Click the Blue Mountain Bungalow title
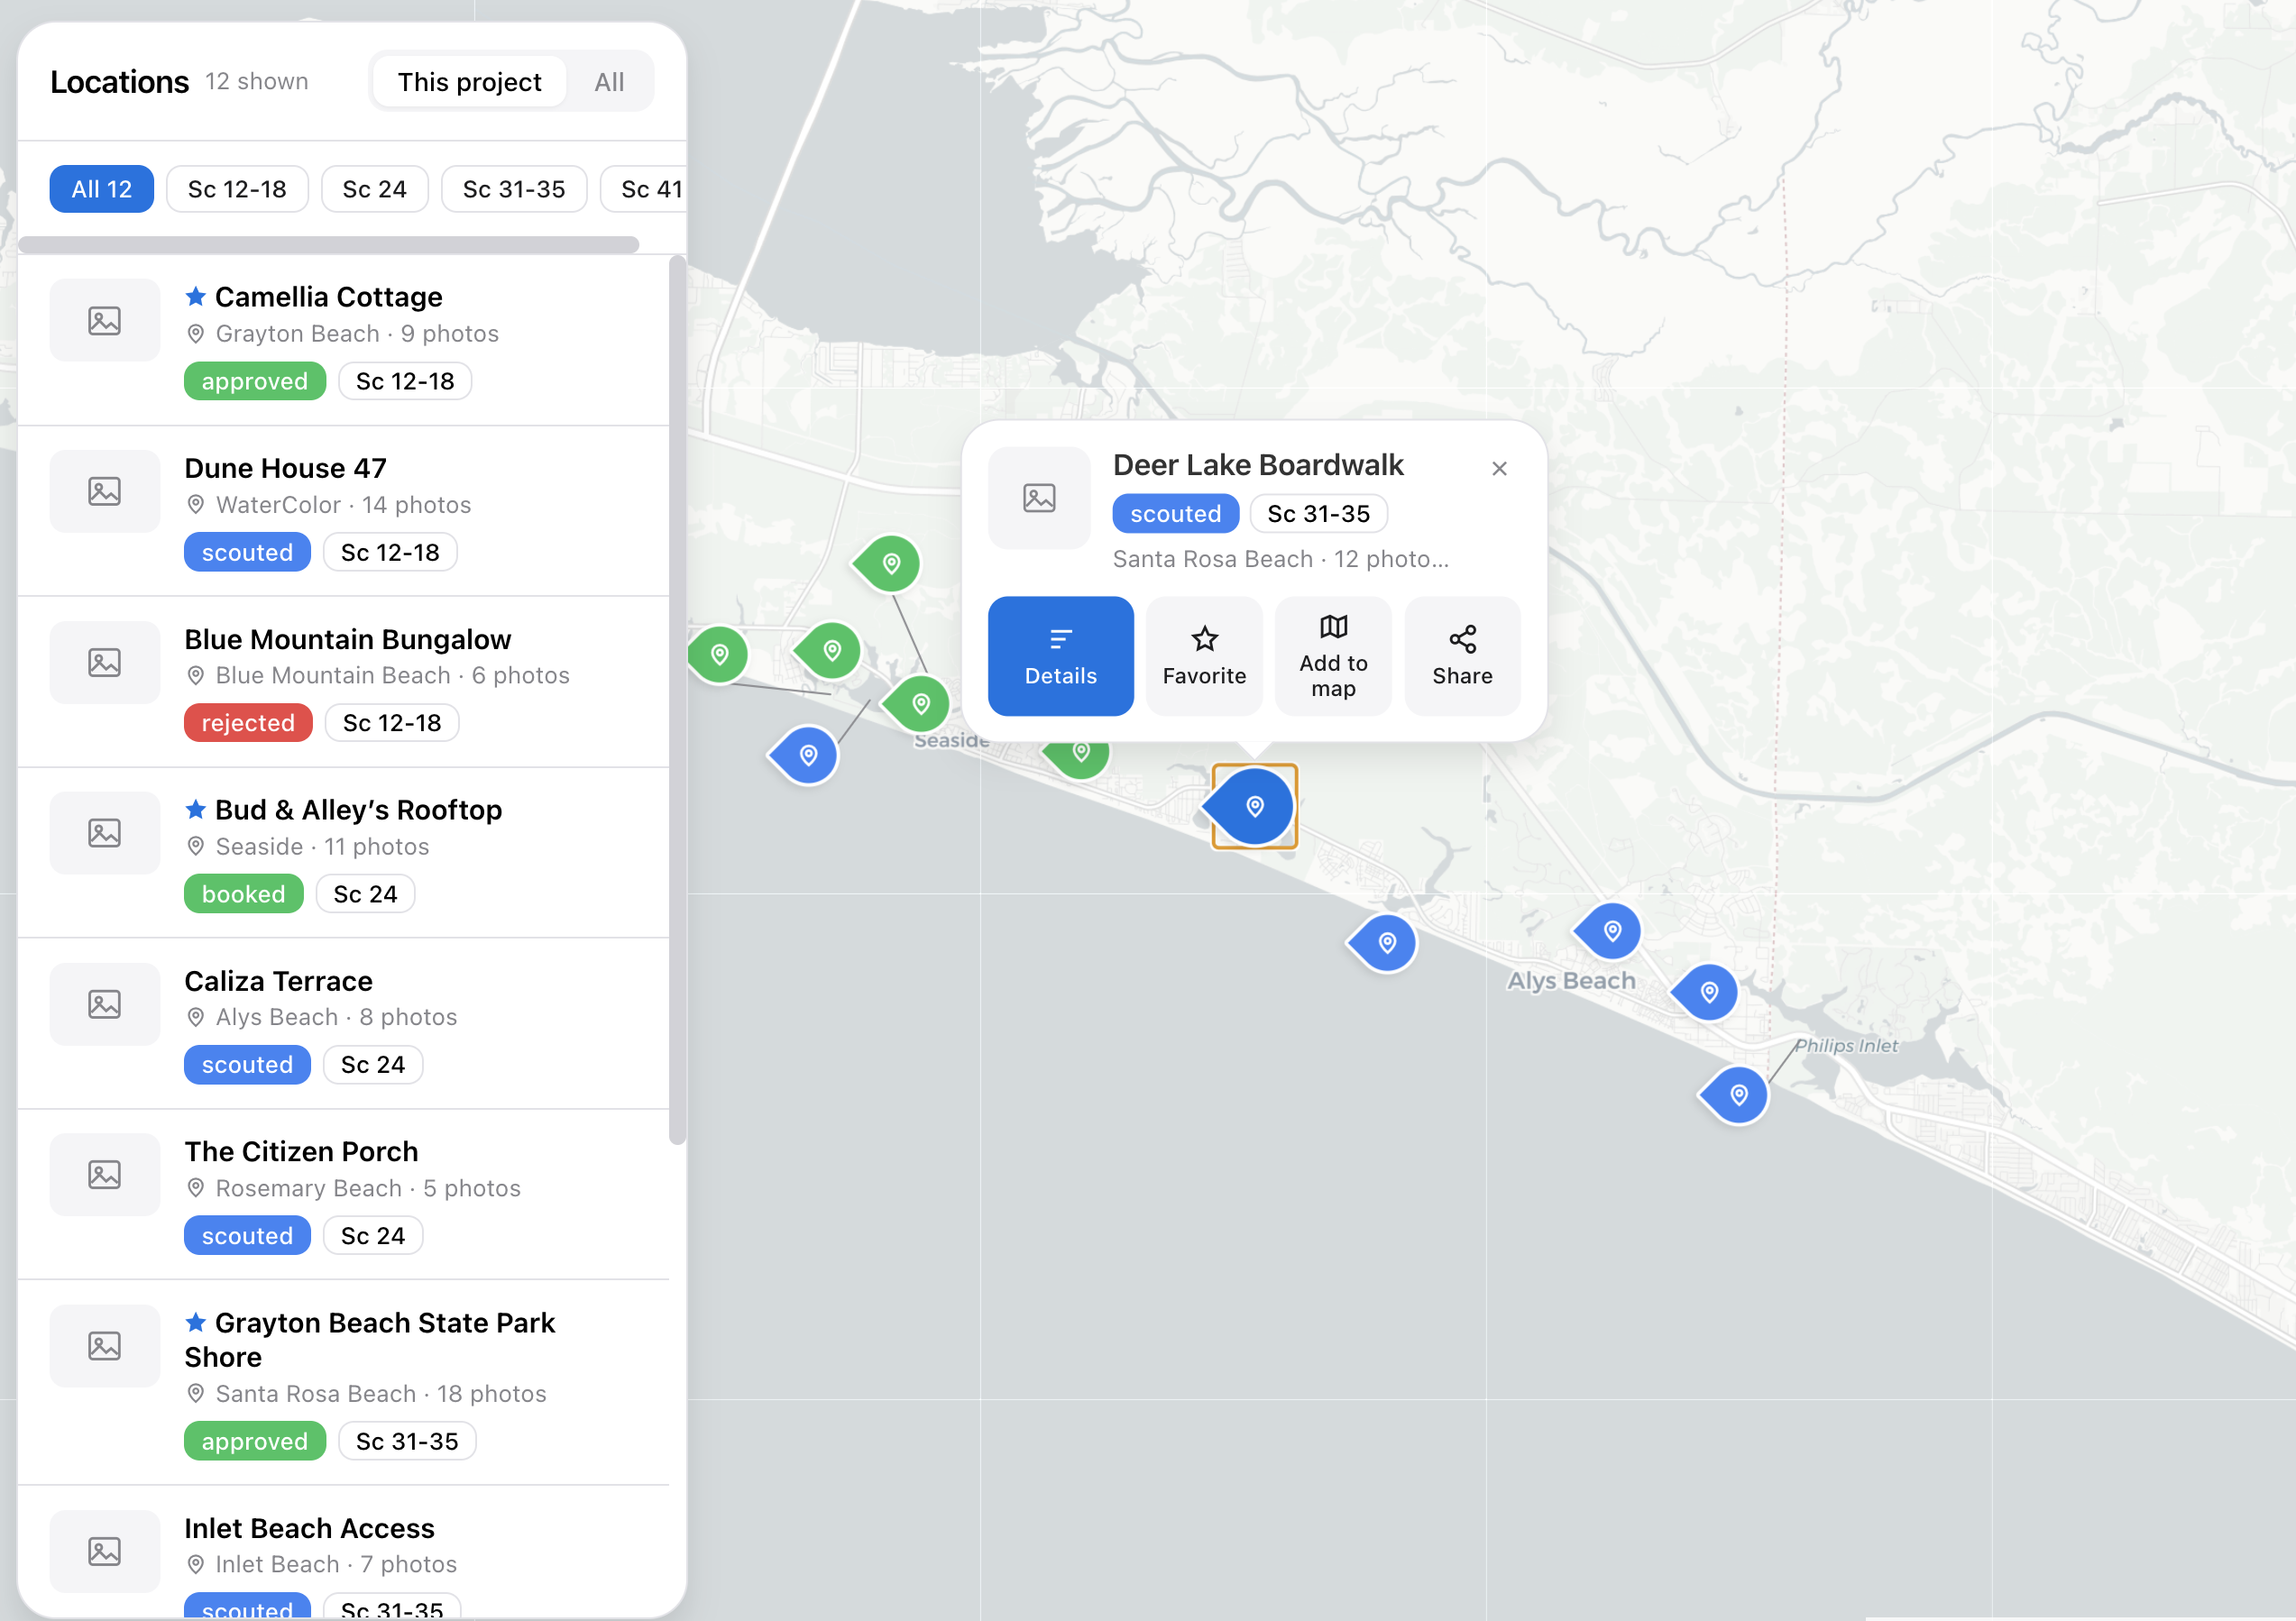The image size is (2296, 1621). pyautogui.click(x=347, y=639)
